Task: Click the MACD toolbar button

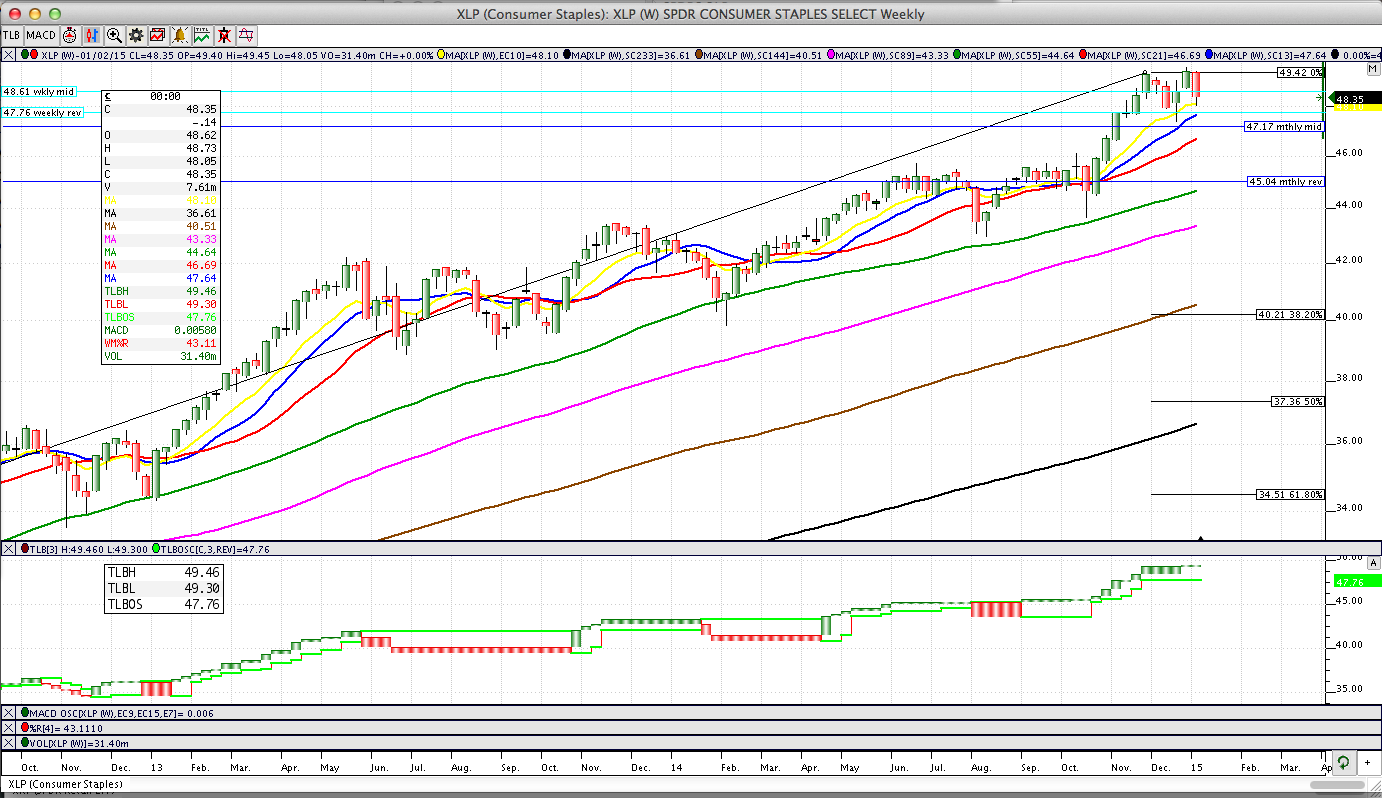Action: 42,35
